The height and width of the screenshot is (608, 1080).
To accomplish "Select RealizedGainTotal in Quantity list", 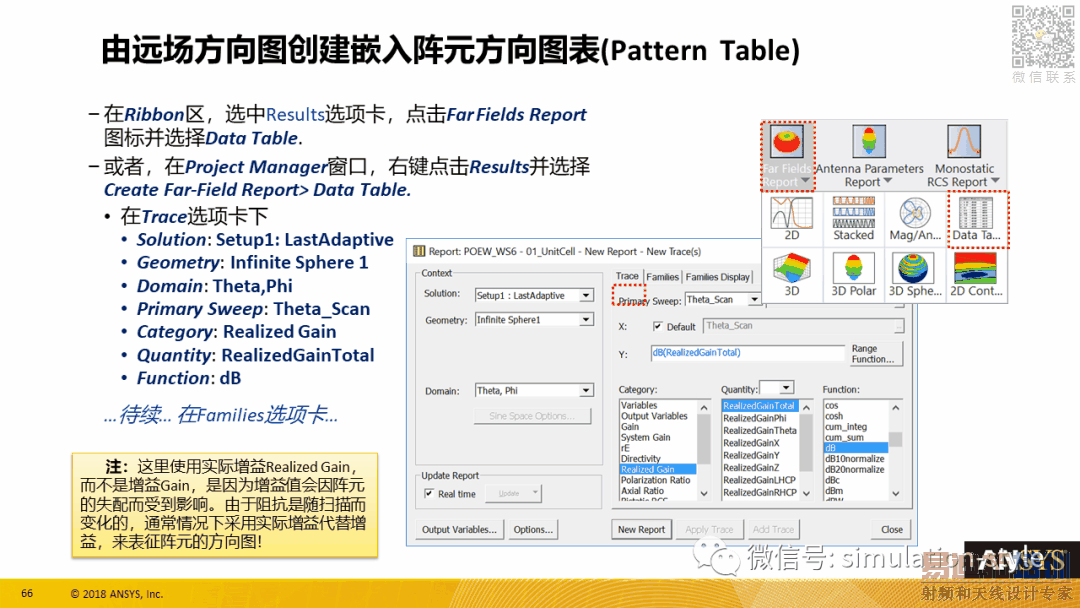I will point(760,406).
